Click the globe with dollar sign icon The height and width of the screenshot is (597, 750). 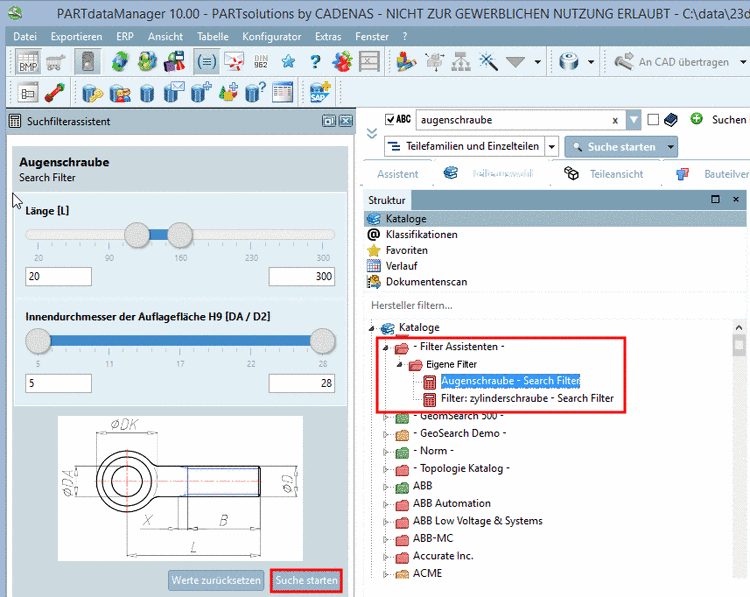coord(147,62)
